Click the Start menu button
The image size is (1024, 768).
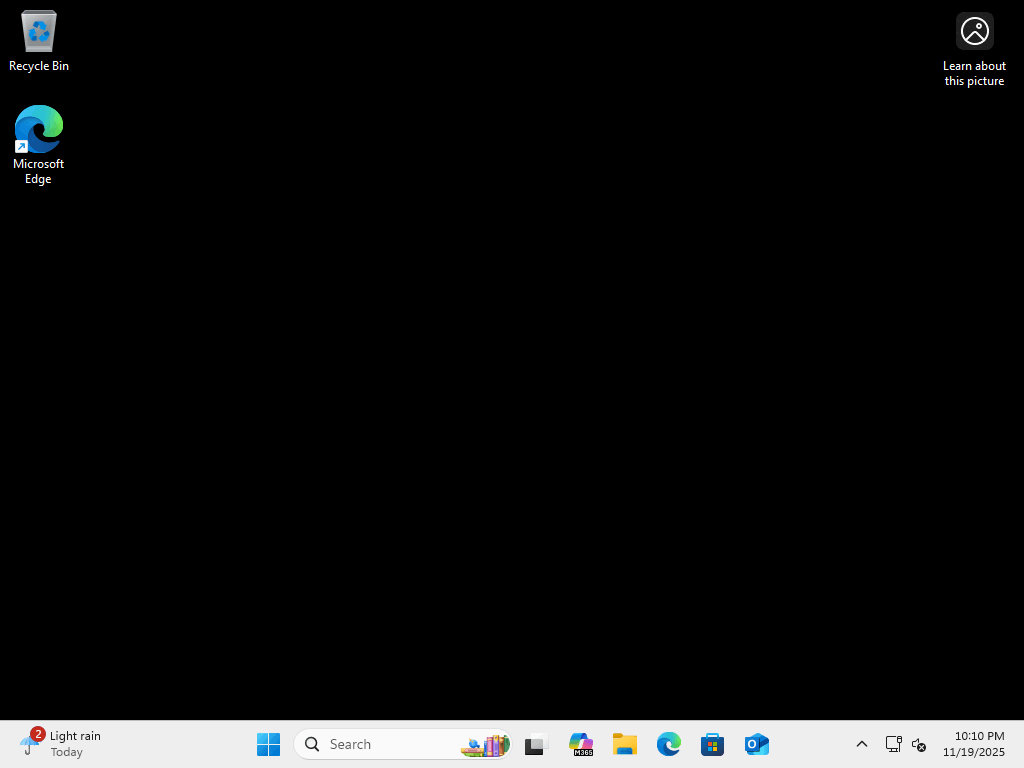point(268,744)
